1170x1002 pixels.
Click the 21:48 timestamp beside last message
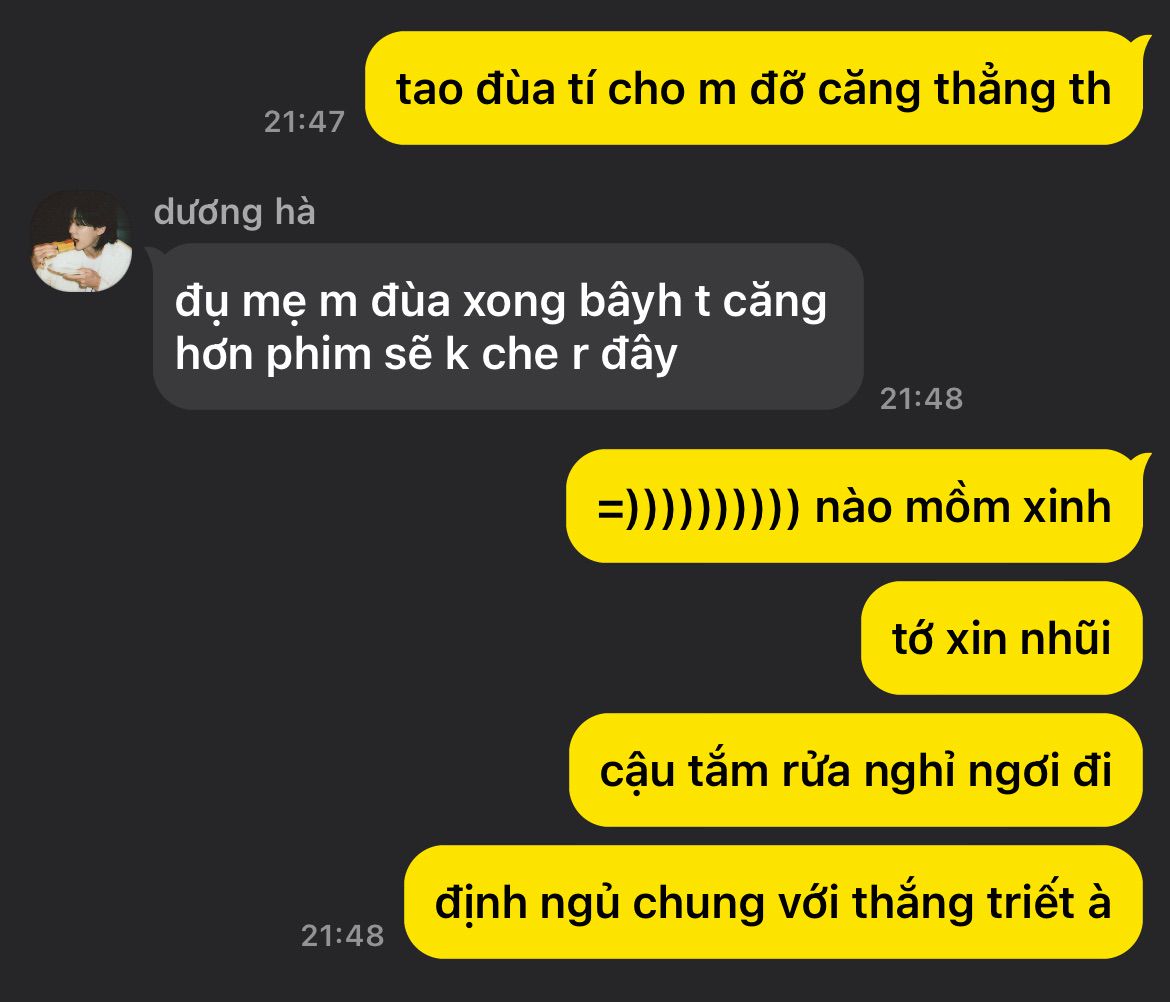click(342, 936)
